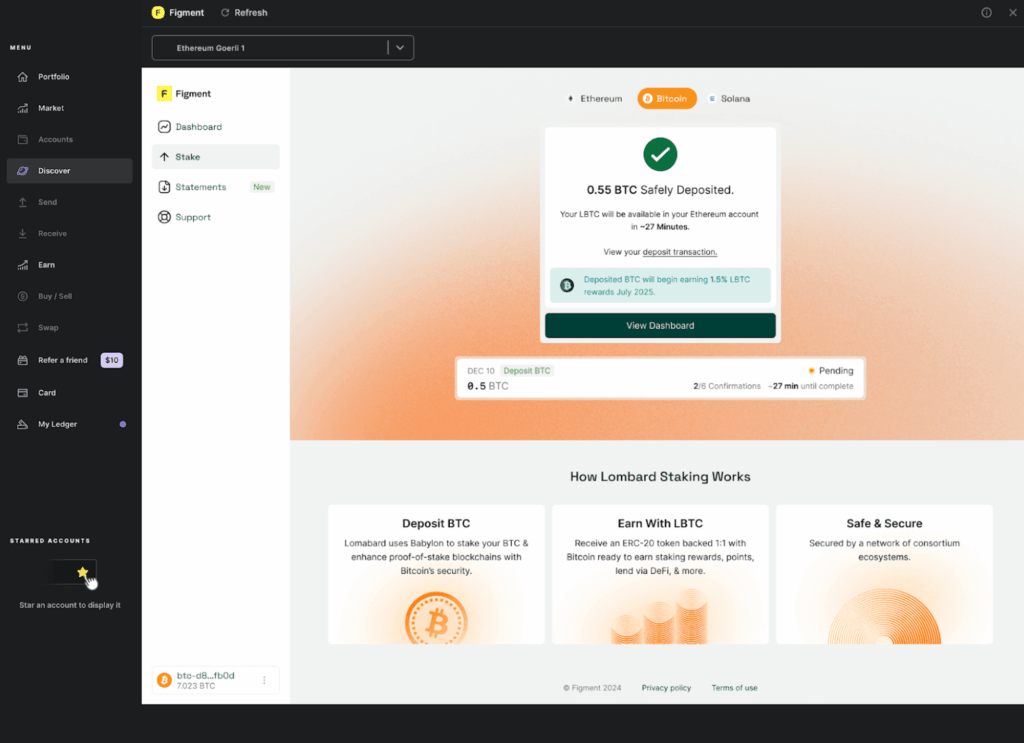1024x743 pixels.
Task: Open Portfolio from the Ledger menu
Action: 54,76
